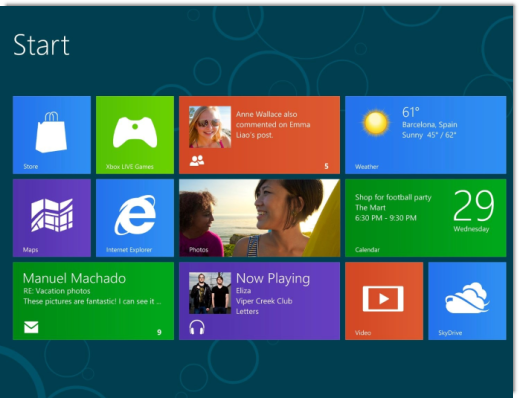Launch Internet Explorer tile
519x398 pixels.
(135, 218)
